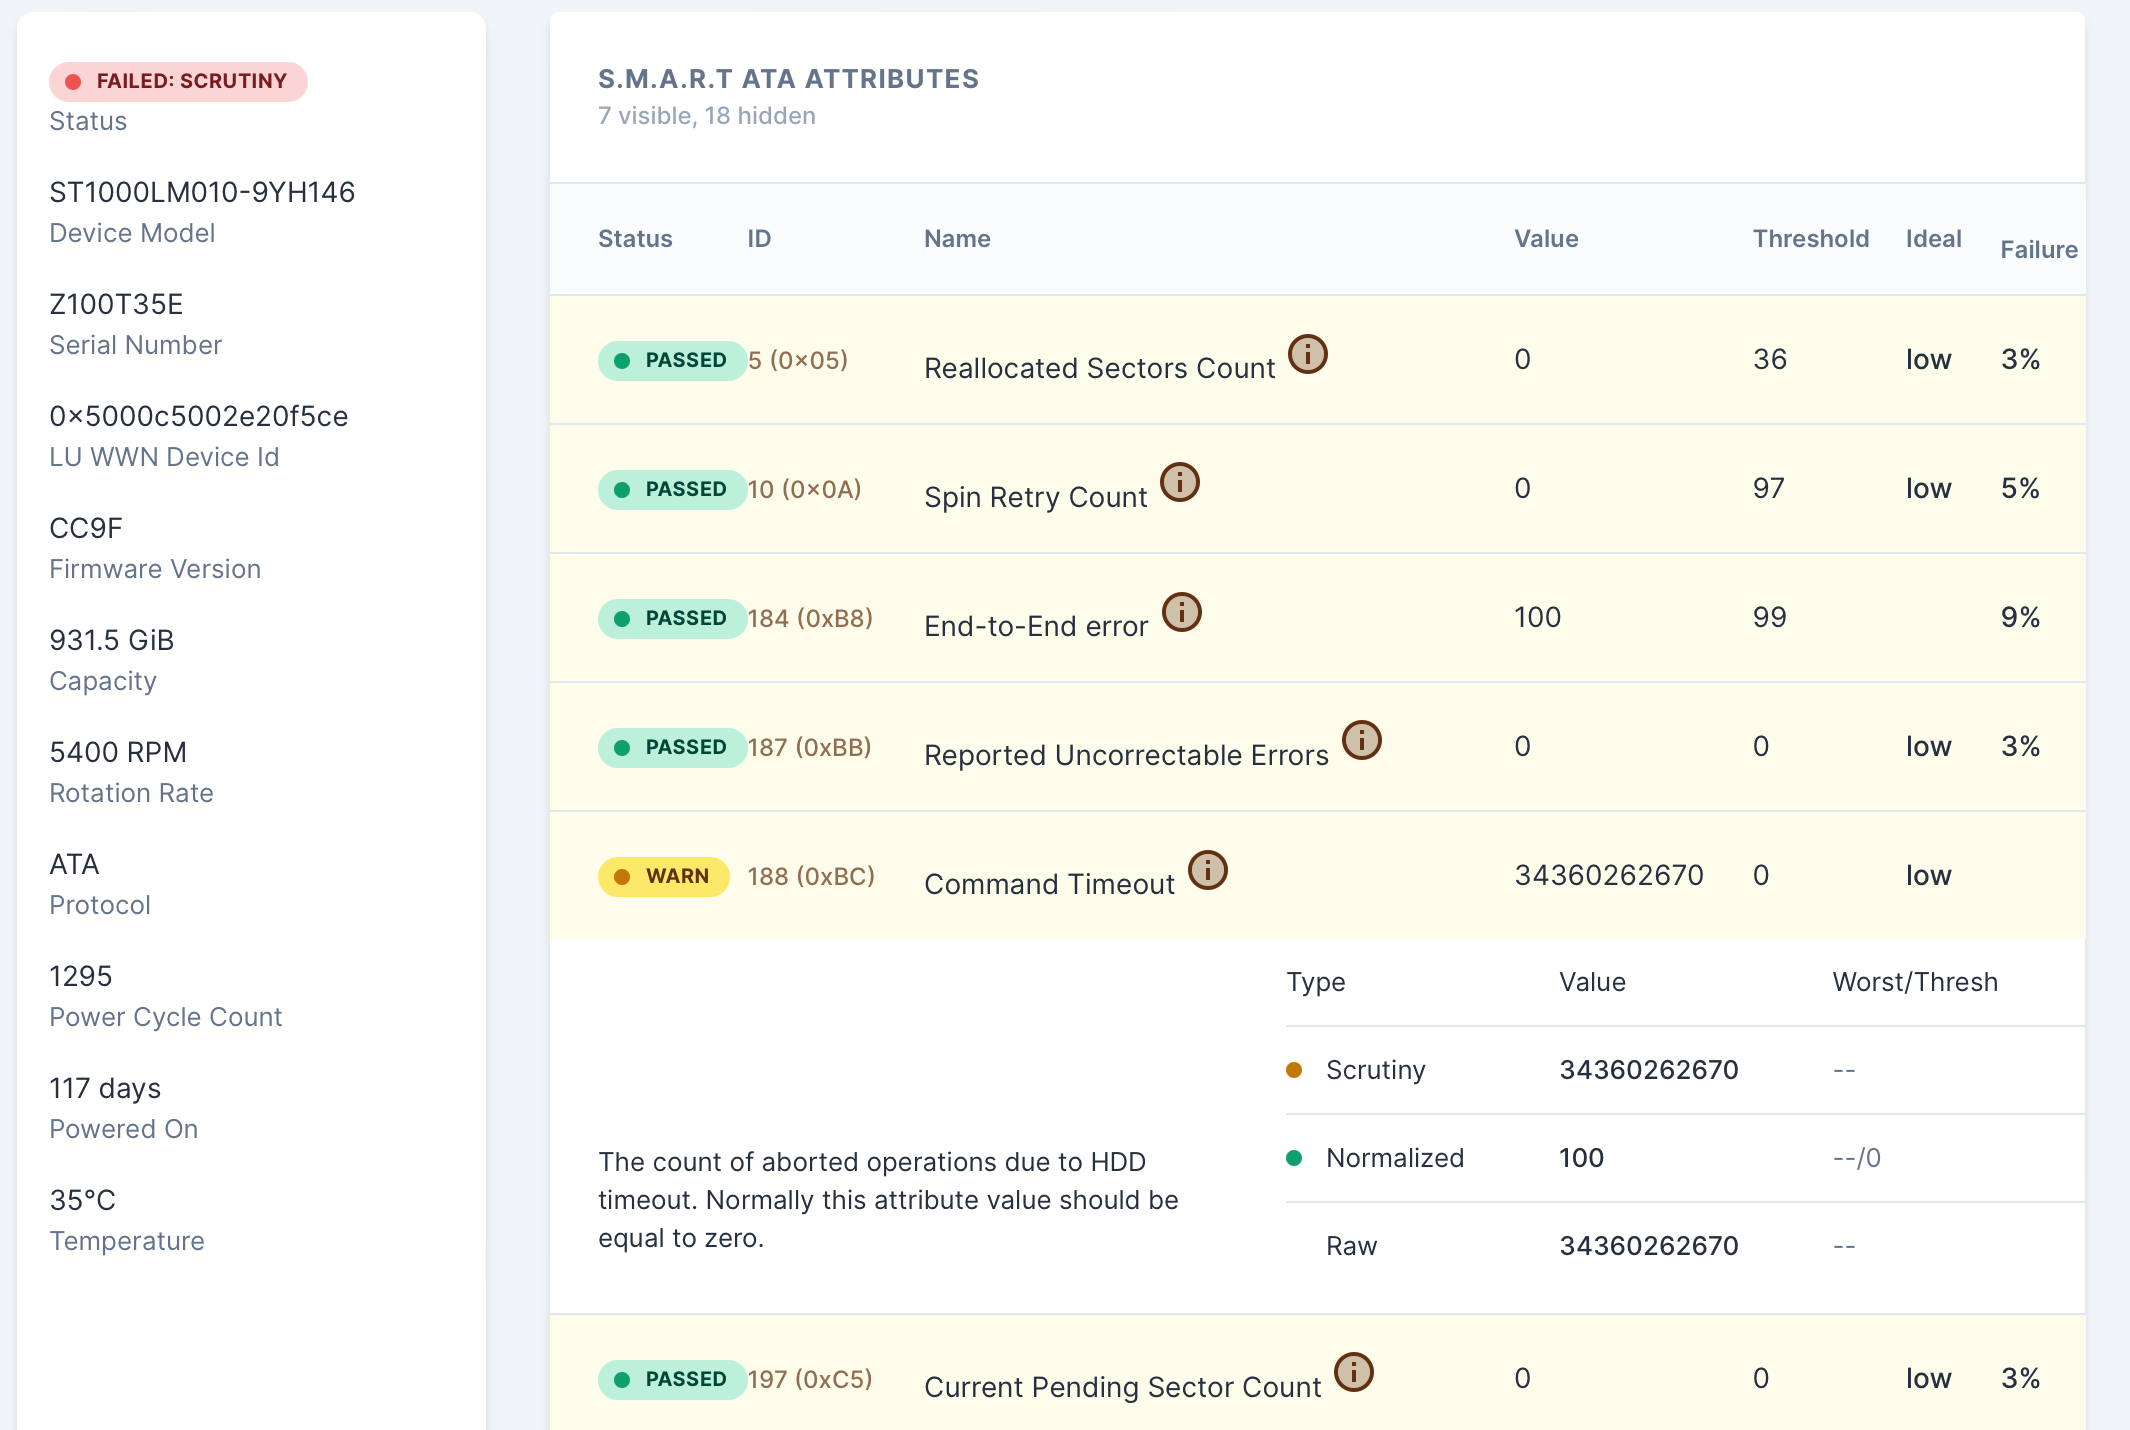Click info icon for Reported Uncorrectable Errors
Screen dimensions: 2130x1430
1361,741
